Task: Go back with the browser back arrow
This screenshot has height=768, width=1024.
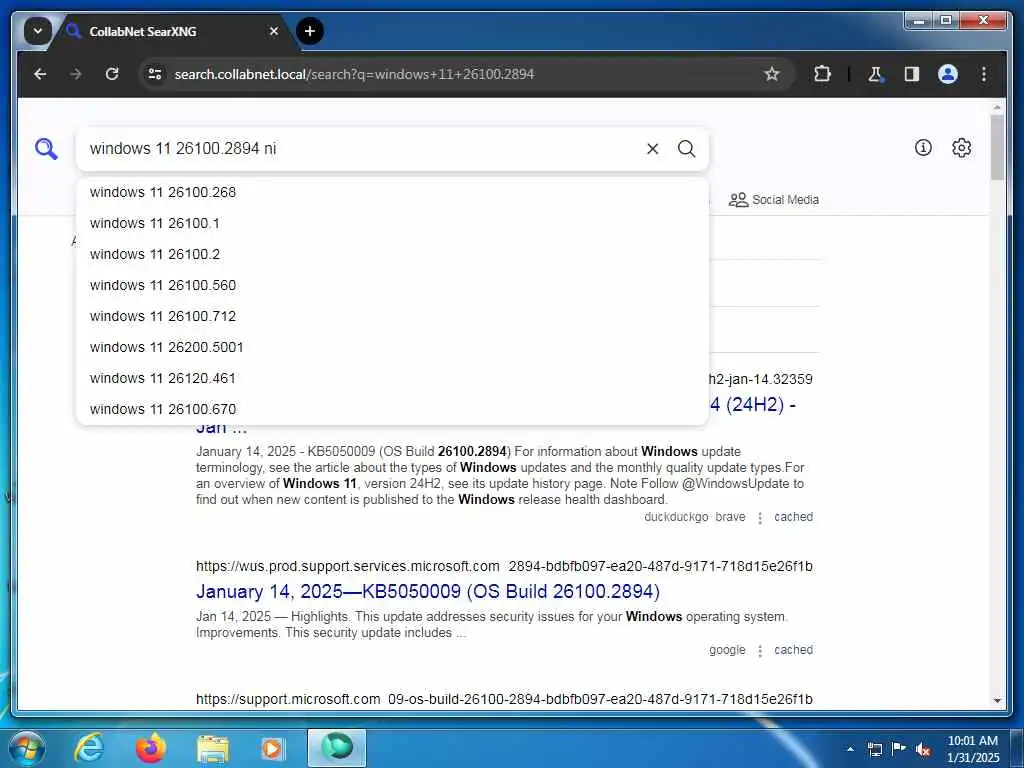Action: click(40, 74)
